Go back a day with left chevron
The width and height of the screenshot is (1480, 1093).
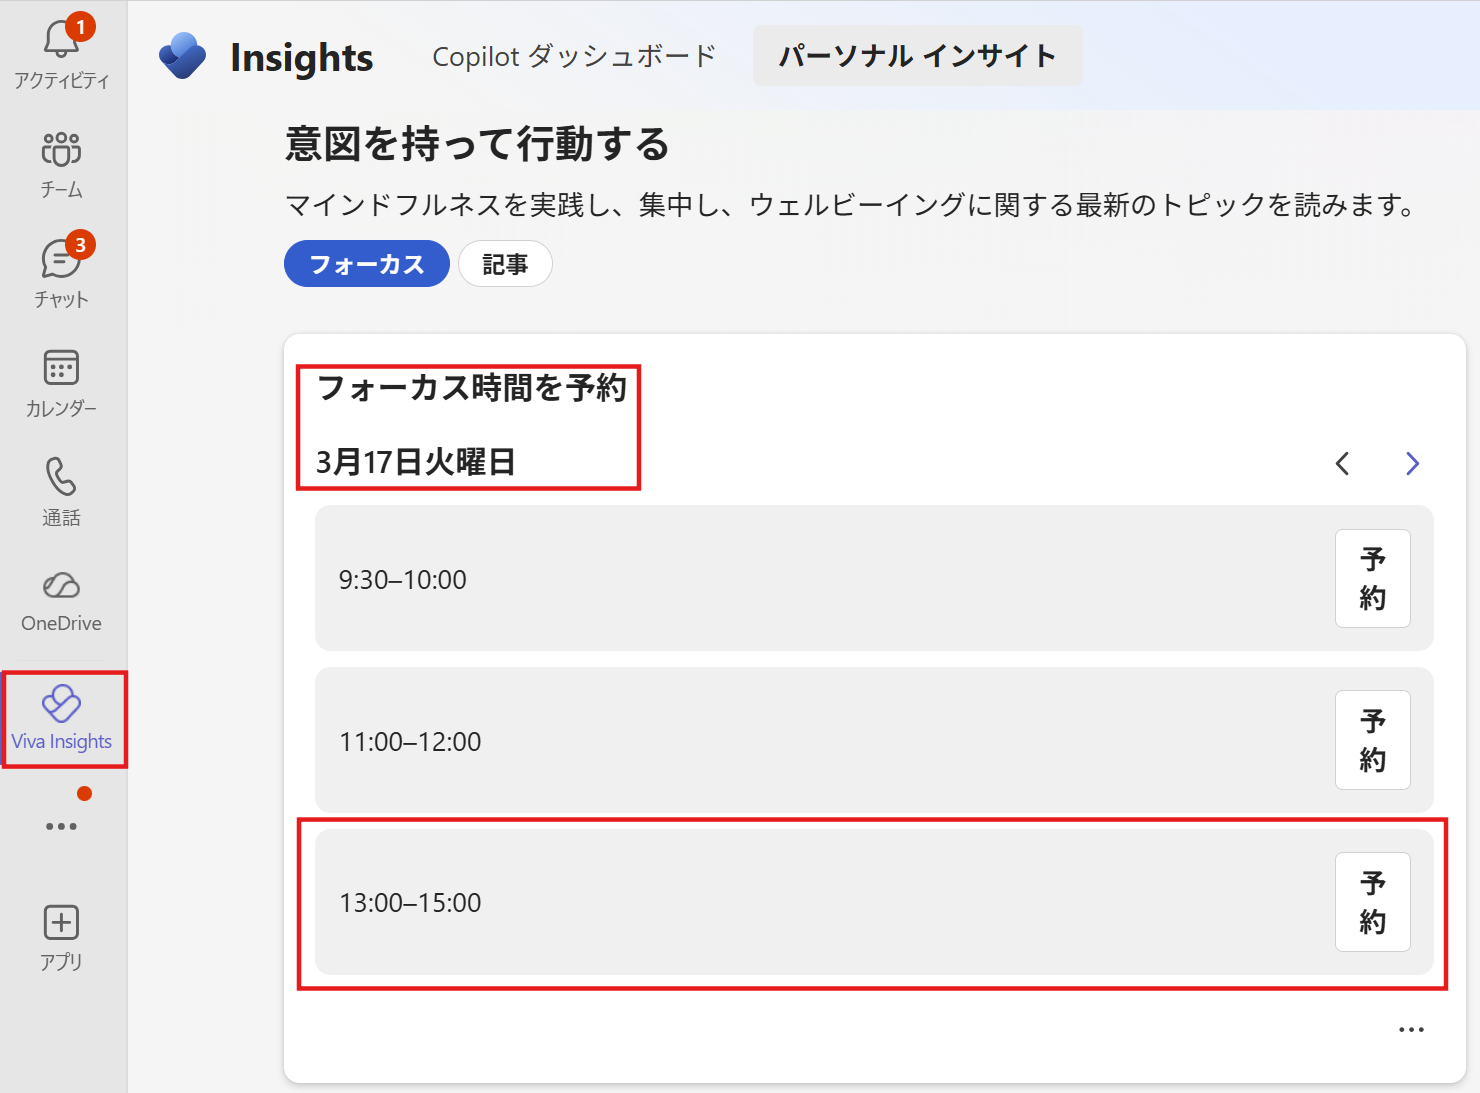(1343, 464)
